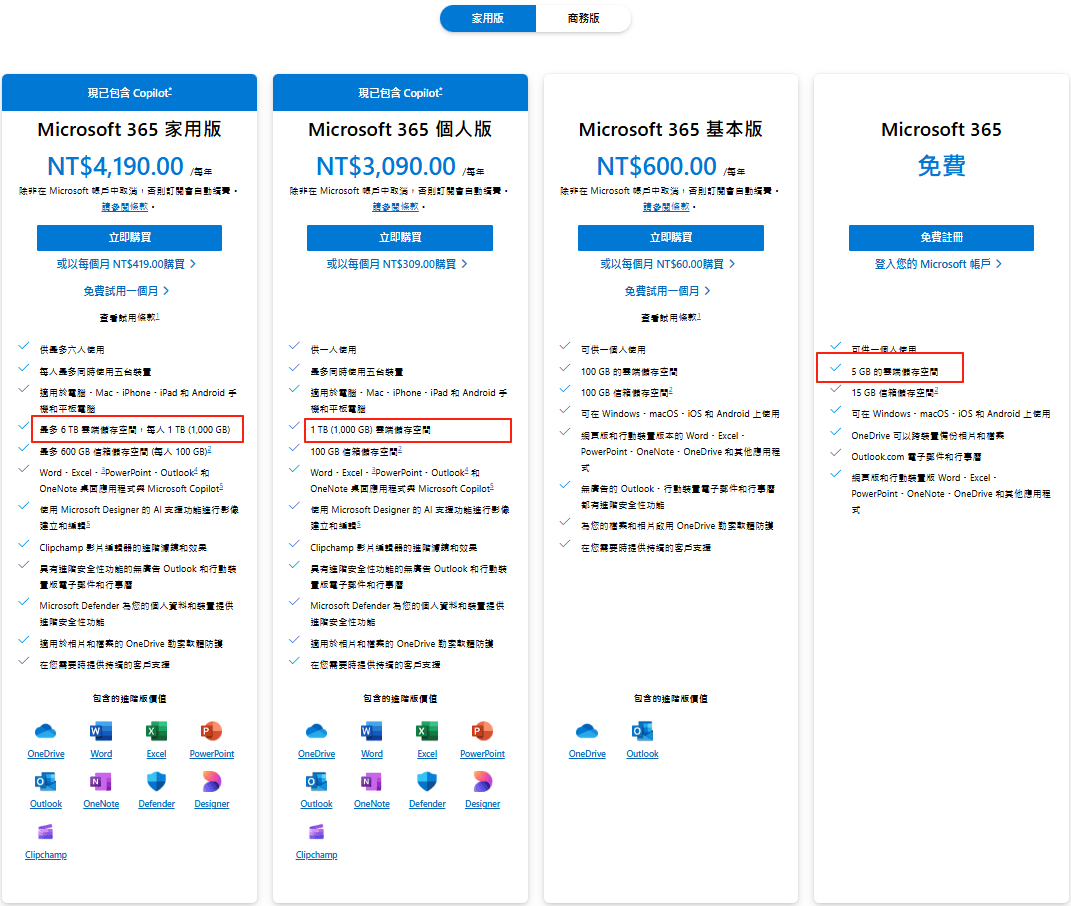Click Designer text link in 個人版 plan
The image size is (1071, 906).
[482, 804]
